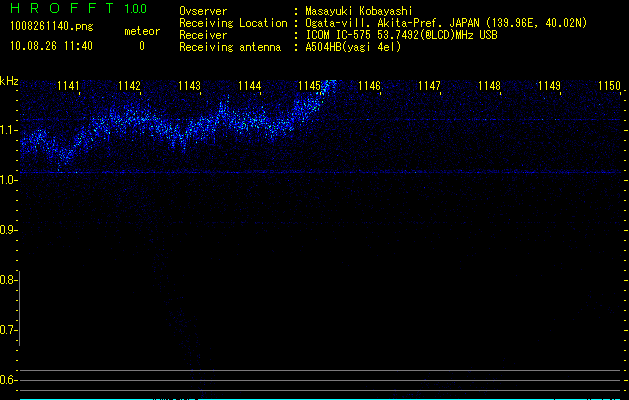This screenshot has height=400, width=629.
Task: Select the 0.6 frequency axis label
Action: point(9,380)
